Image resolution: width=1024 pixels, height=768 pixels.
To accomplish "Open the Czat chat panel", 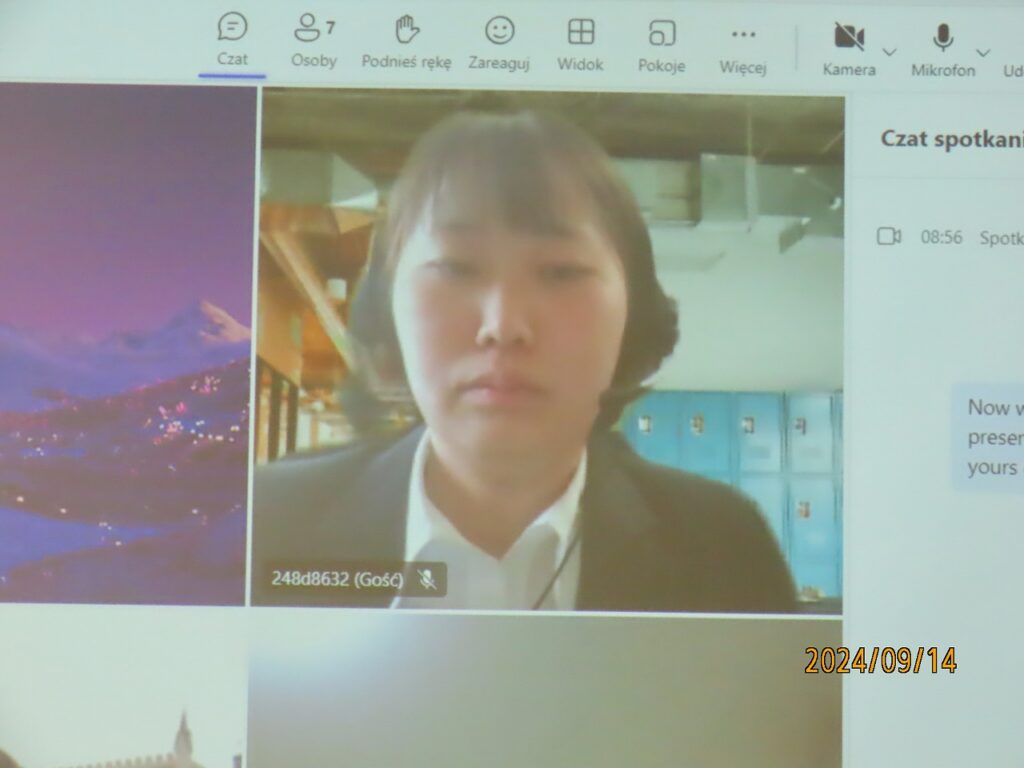I will tap(232, 28).
